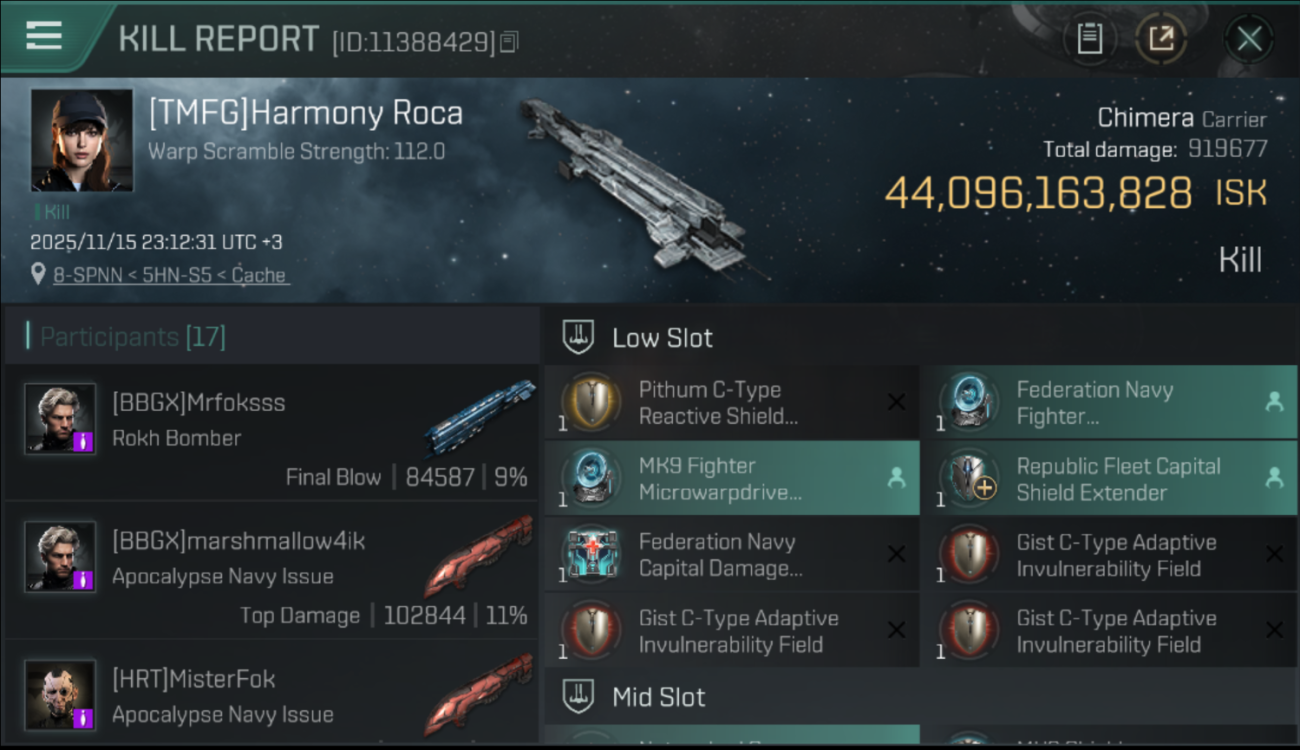Select Federation Navy Capital Damage module icon

[590, 555]
